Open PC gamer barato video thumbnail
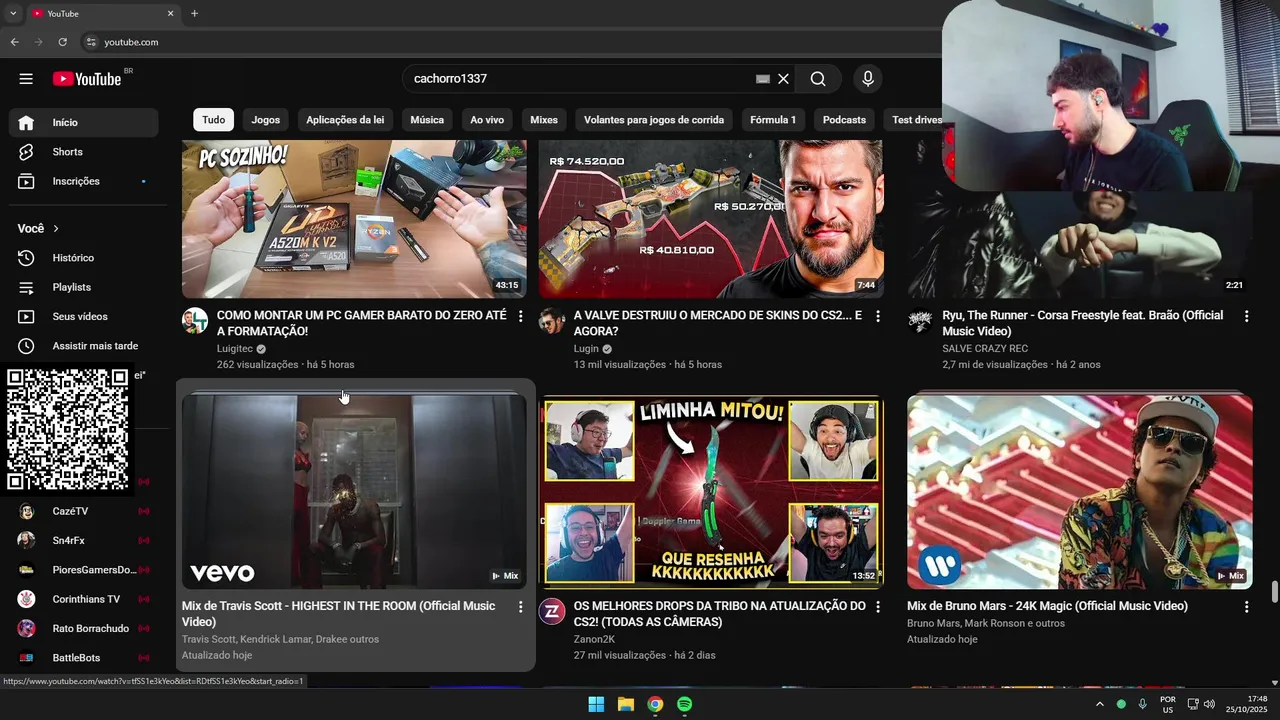 [x=354, y=219]
